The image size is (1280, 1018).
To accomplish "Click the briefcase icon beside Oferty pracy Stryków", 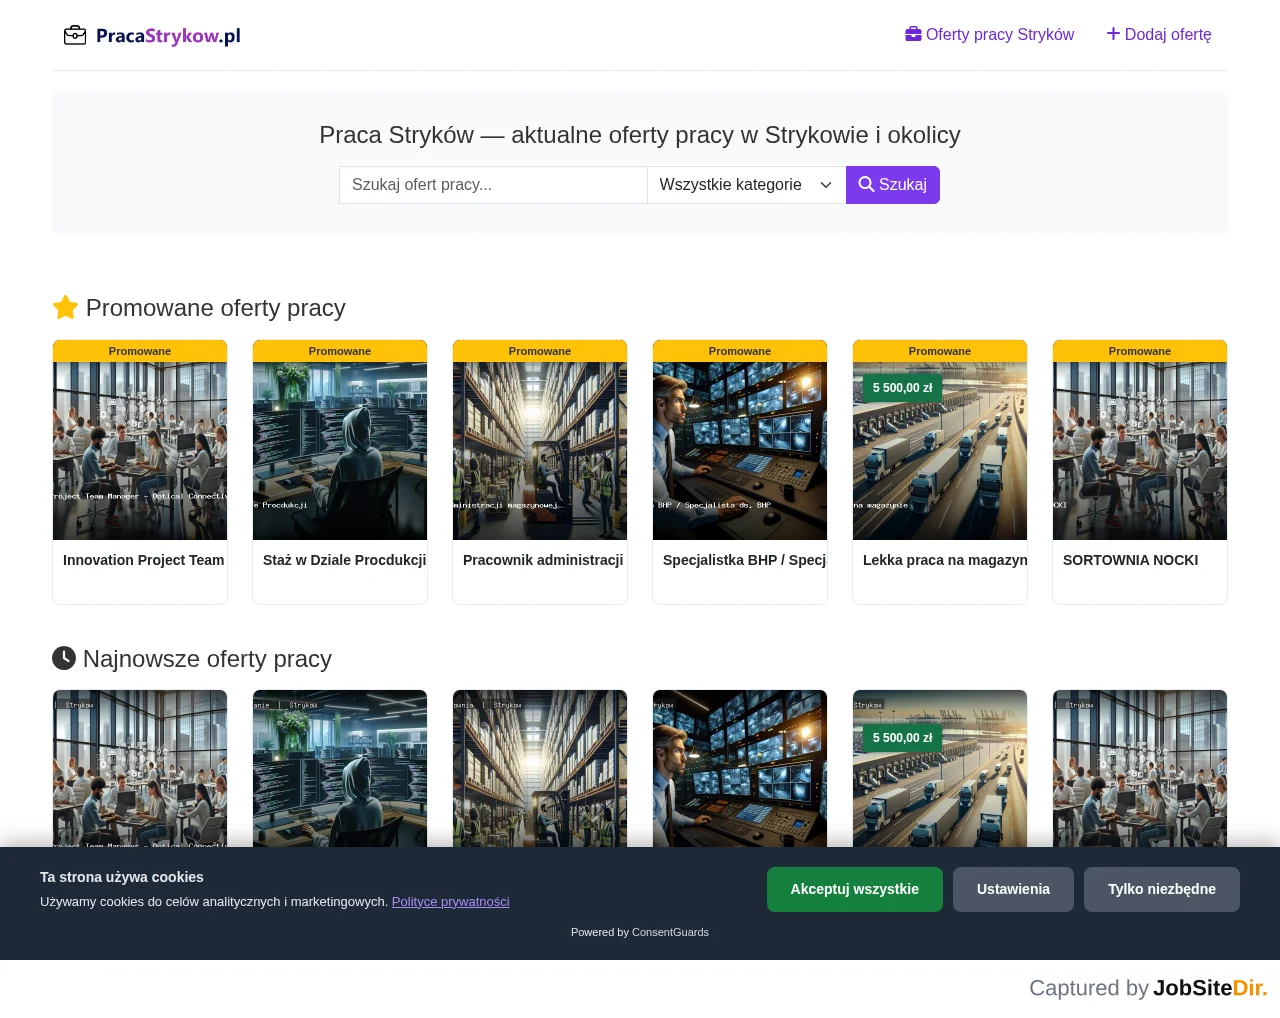I will pyautogui.click(x=913, y=34).
